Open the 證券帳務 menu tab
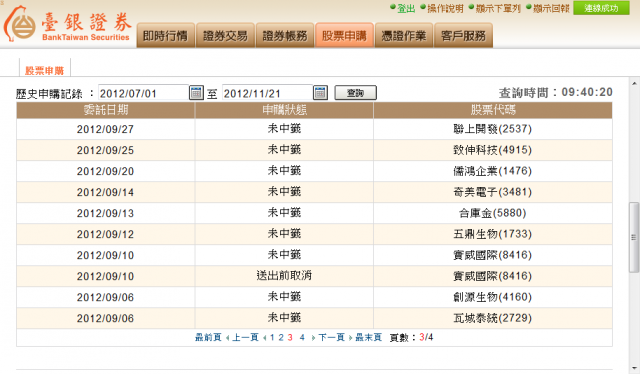 pyautogui.click(x=285, y=36)
